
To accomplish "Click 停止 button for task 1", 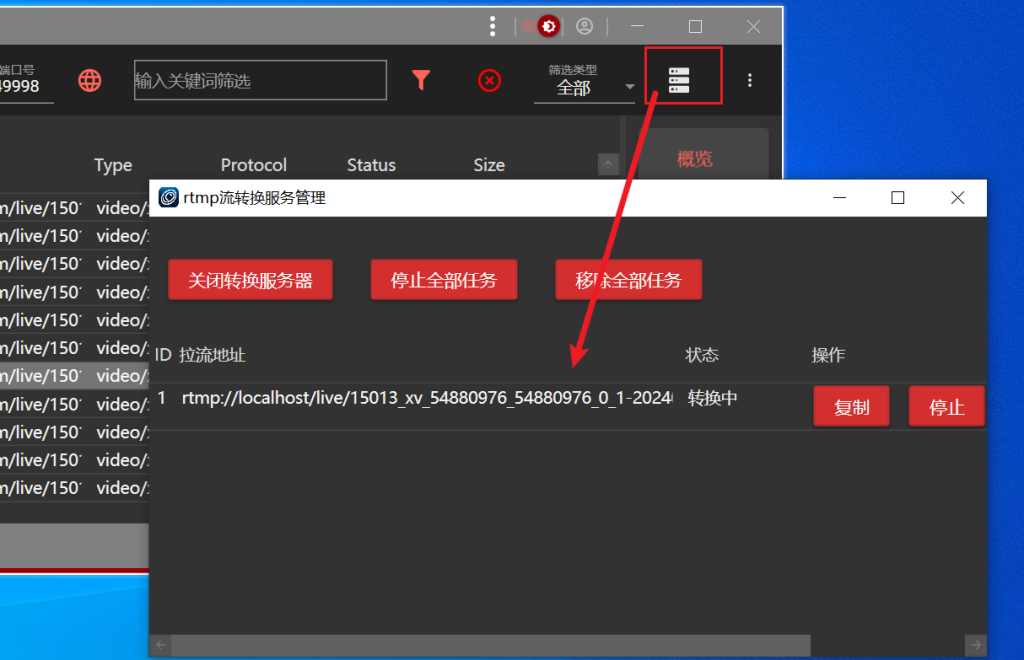I will [x=946, y=407].
